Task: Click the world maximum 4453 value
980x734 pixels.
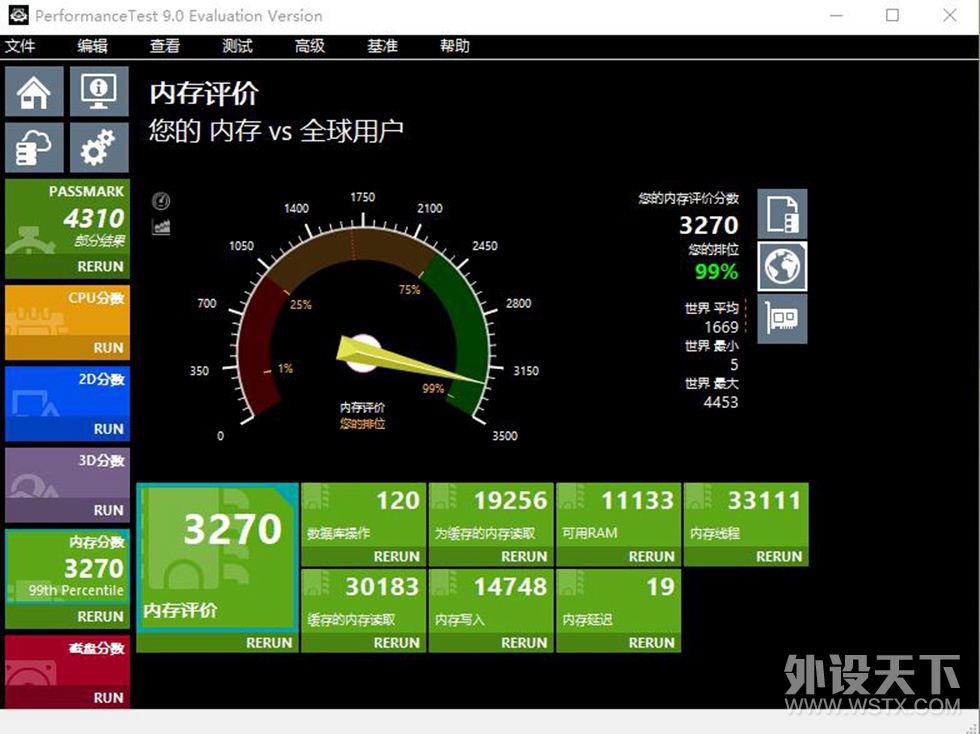Action: [721, 402]
